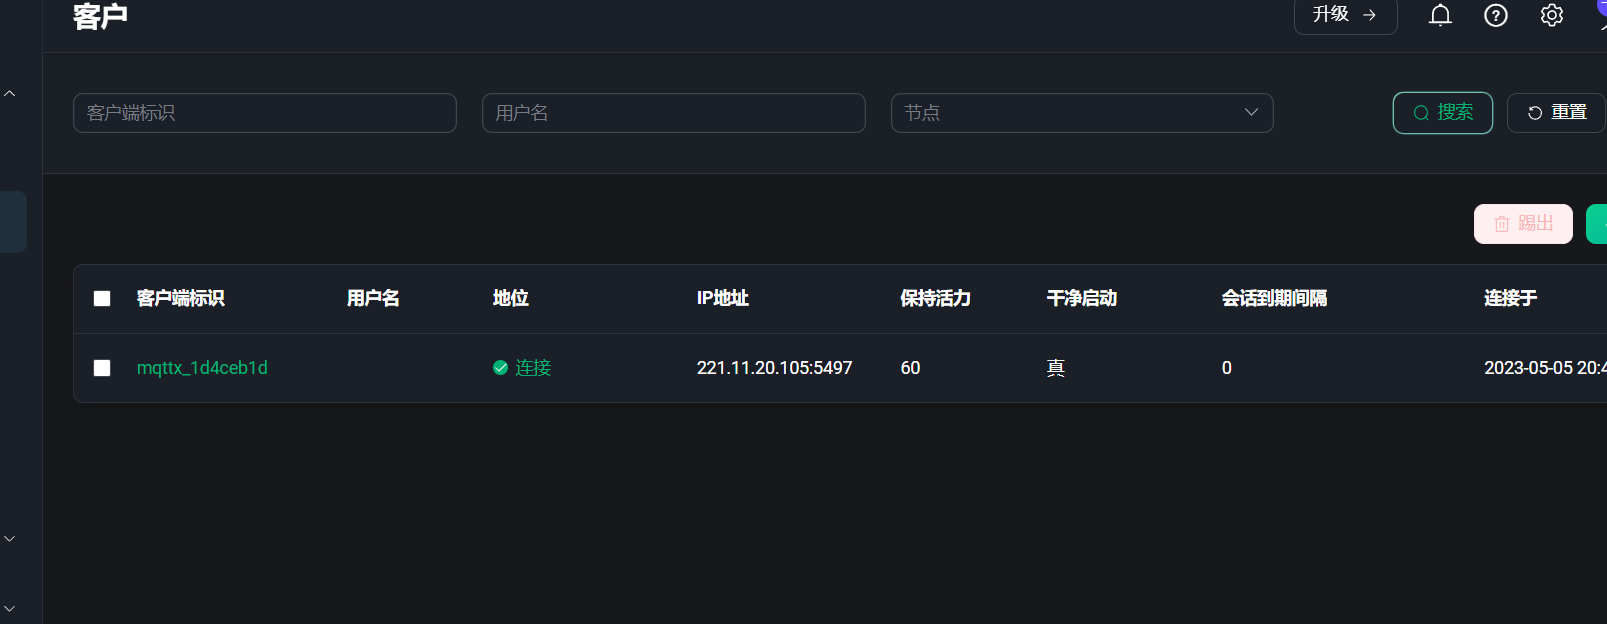The width and height of the screenshot is (1607, 624).
Task: Click the 踢出 button label
Action: pyautogui.click(x=1536, y=224)
